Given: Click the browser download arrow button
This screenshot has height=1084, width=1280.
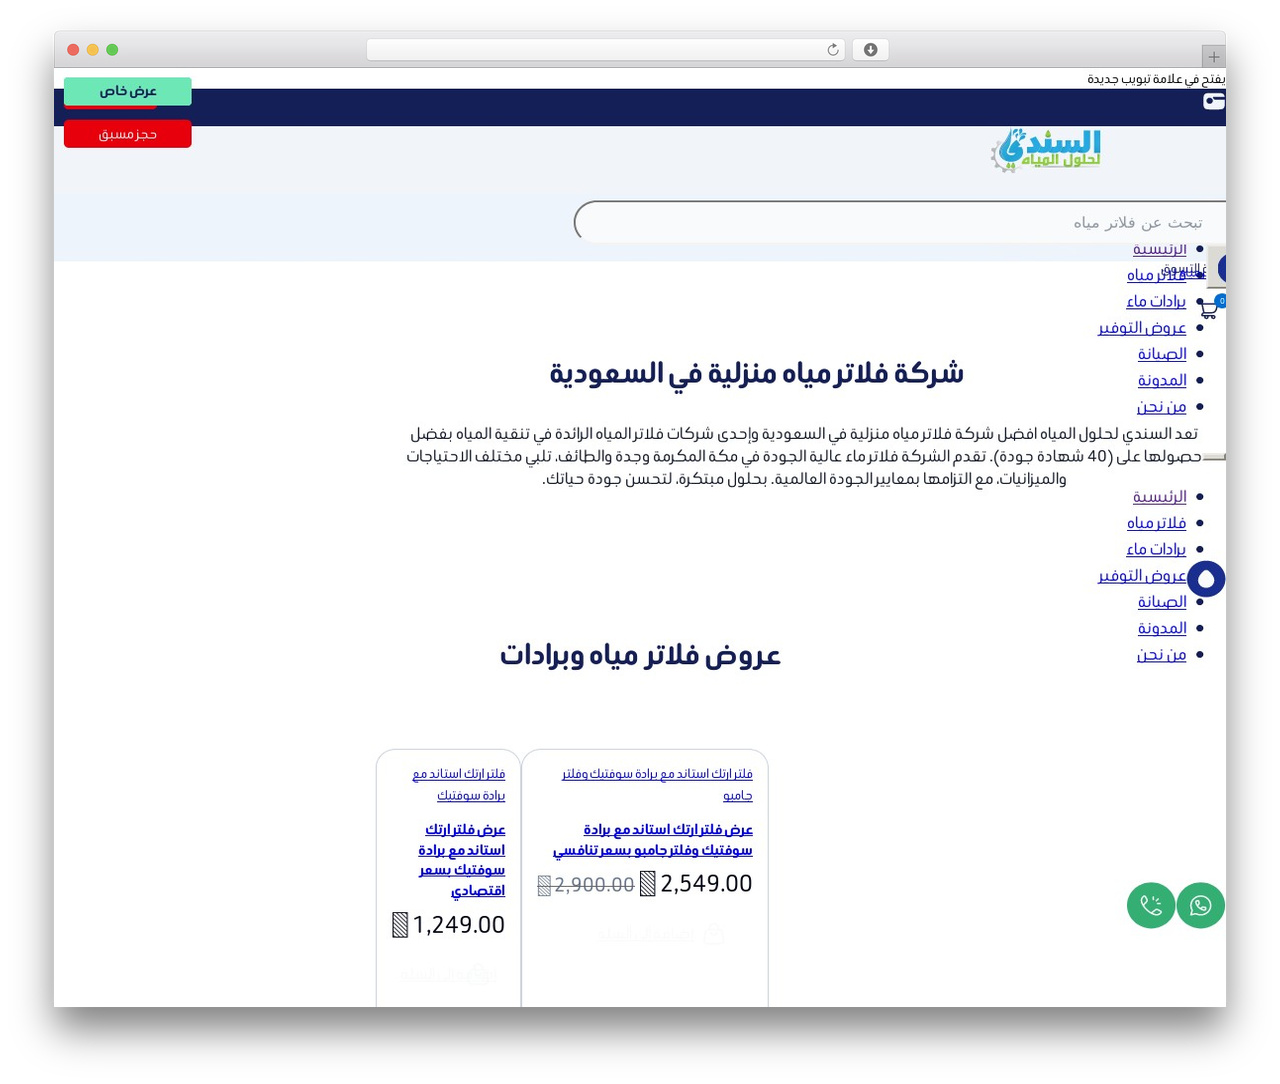Looking at the screenshot, I should point(870,50).
